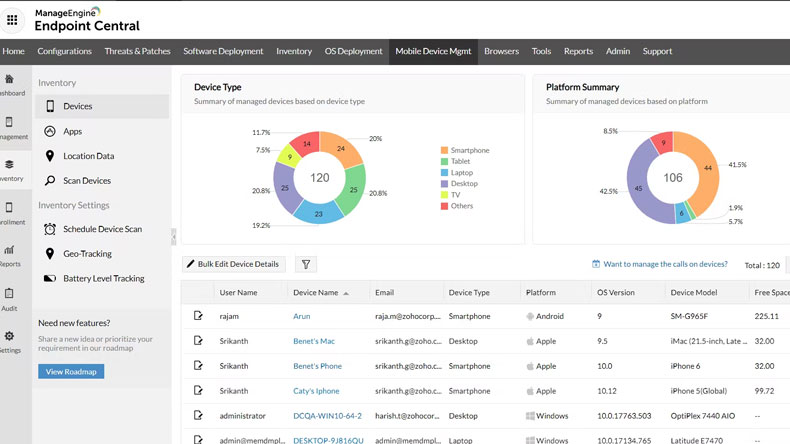
Task: Click the edit icon for rajam's row
Action: point(198,316)
